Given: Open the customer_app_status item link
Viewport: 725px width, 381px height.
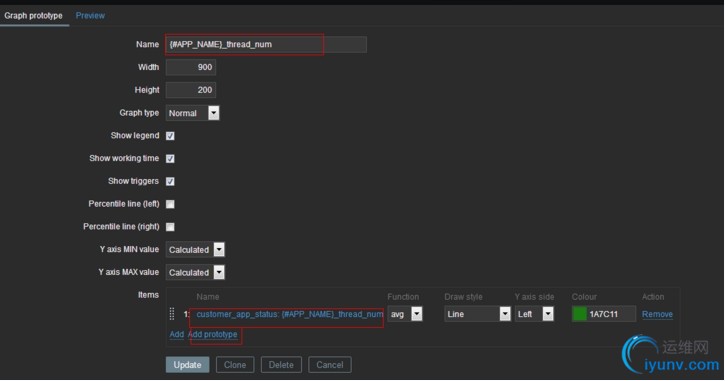Looking at the screenshot, I should coord(289,314).
